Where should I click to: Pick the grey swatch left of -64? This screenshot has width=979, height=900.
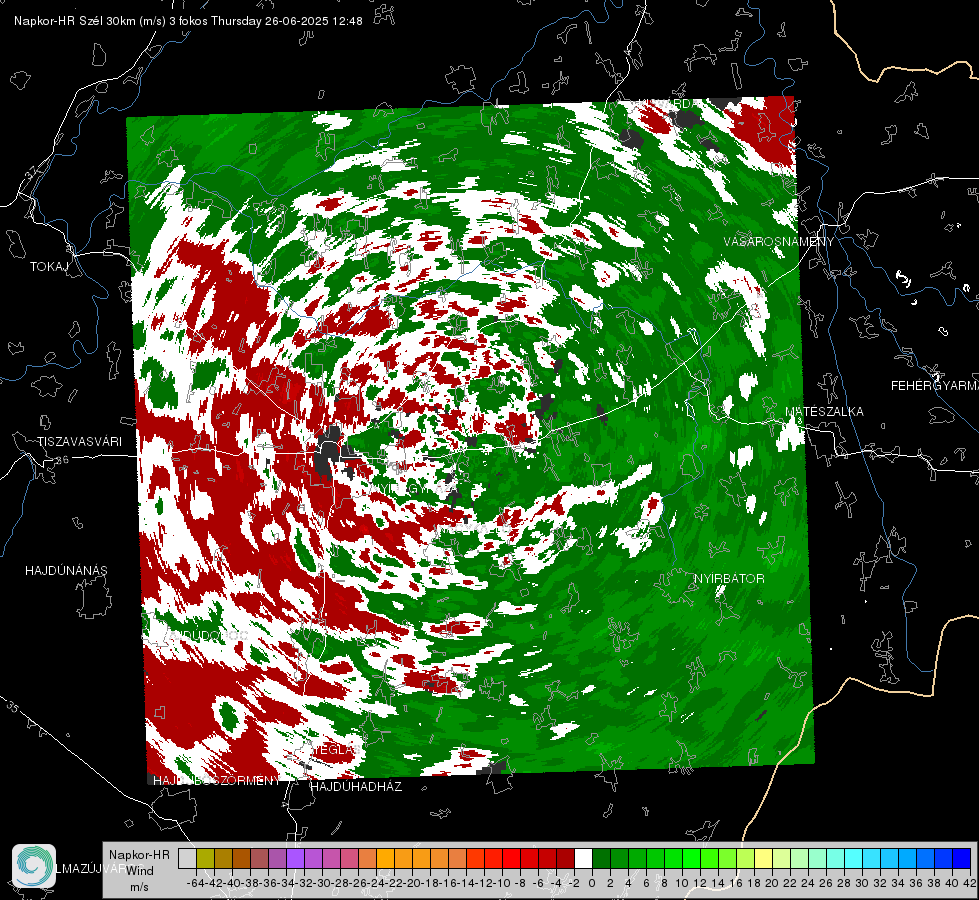pos(187,858)
